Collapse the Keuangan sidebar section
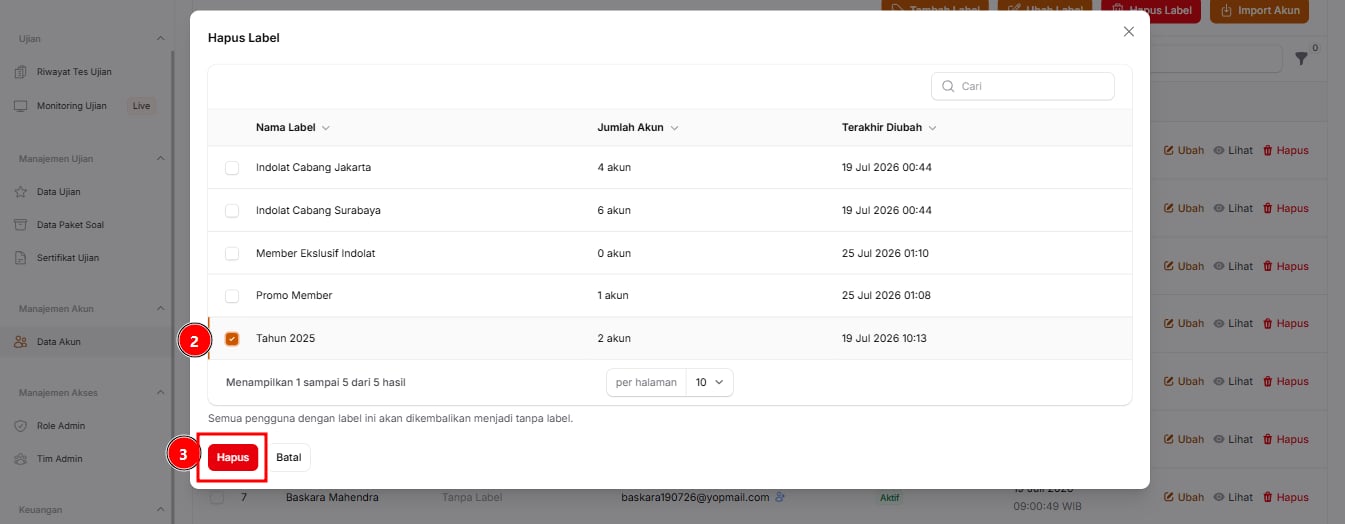 click(161, 509)
